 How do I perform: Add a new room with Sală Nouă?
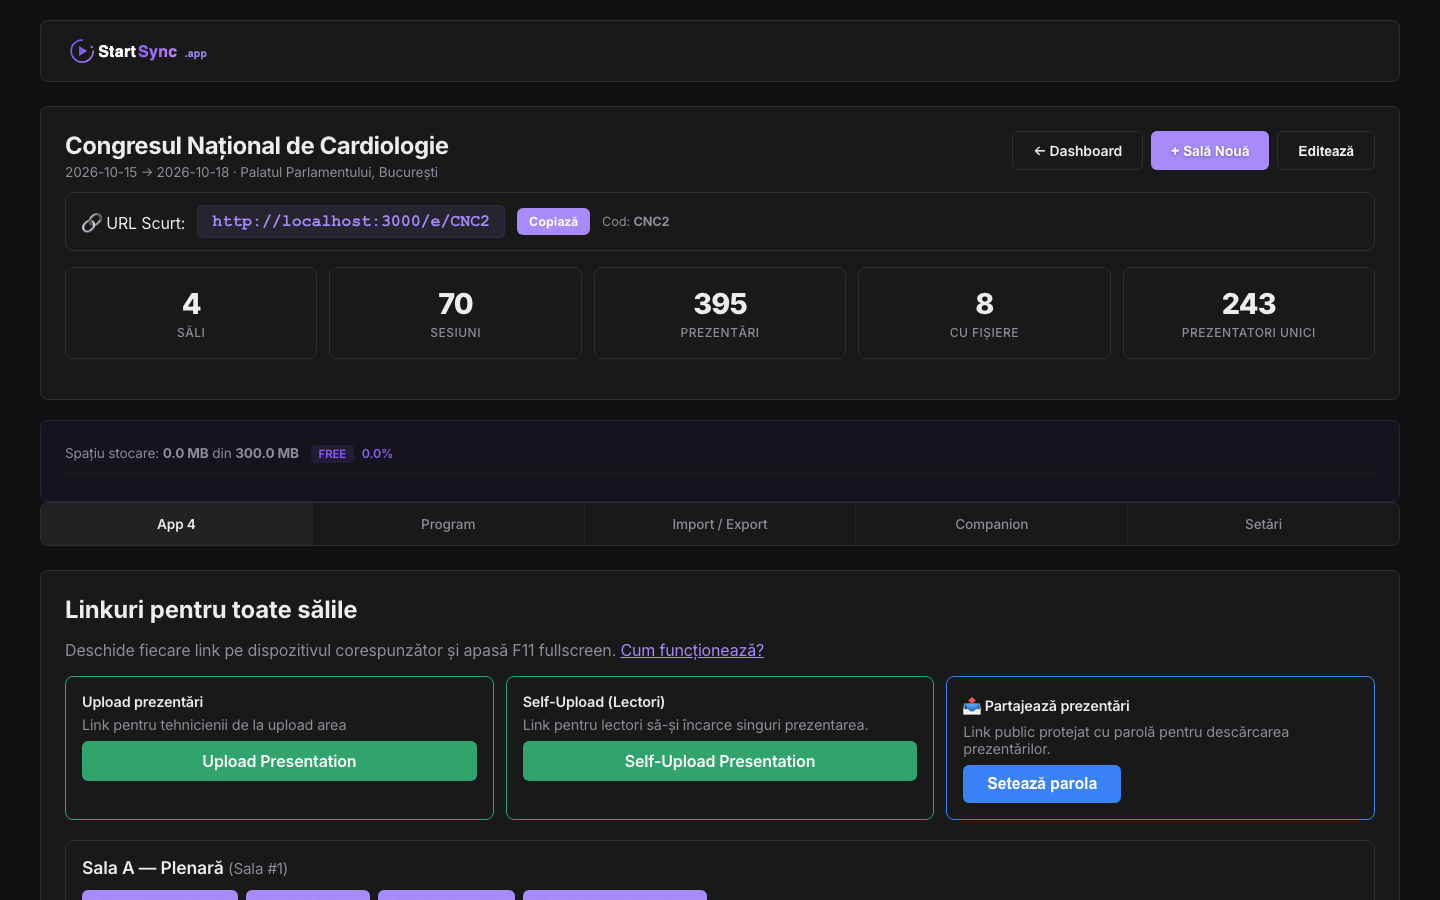click(1209, 151)
